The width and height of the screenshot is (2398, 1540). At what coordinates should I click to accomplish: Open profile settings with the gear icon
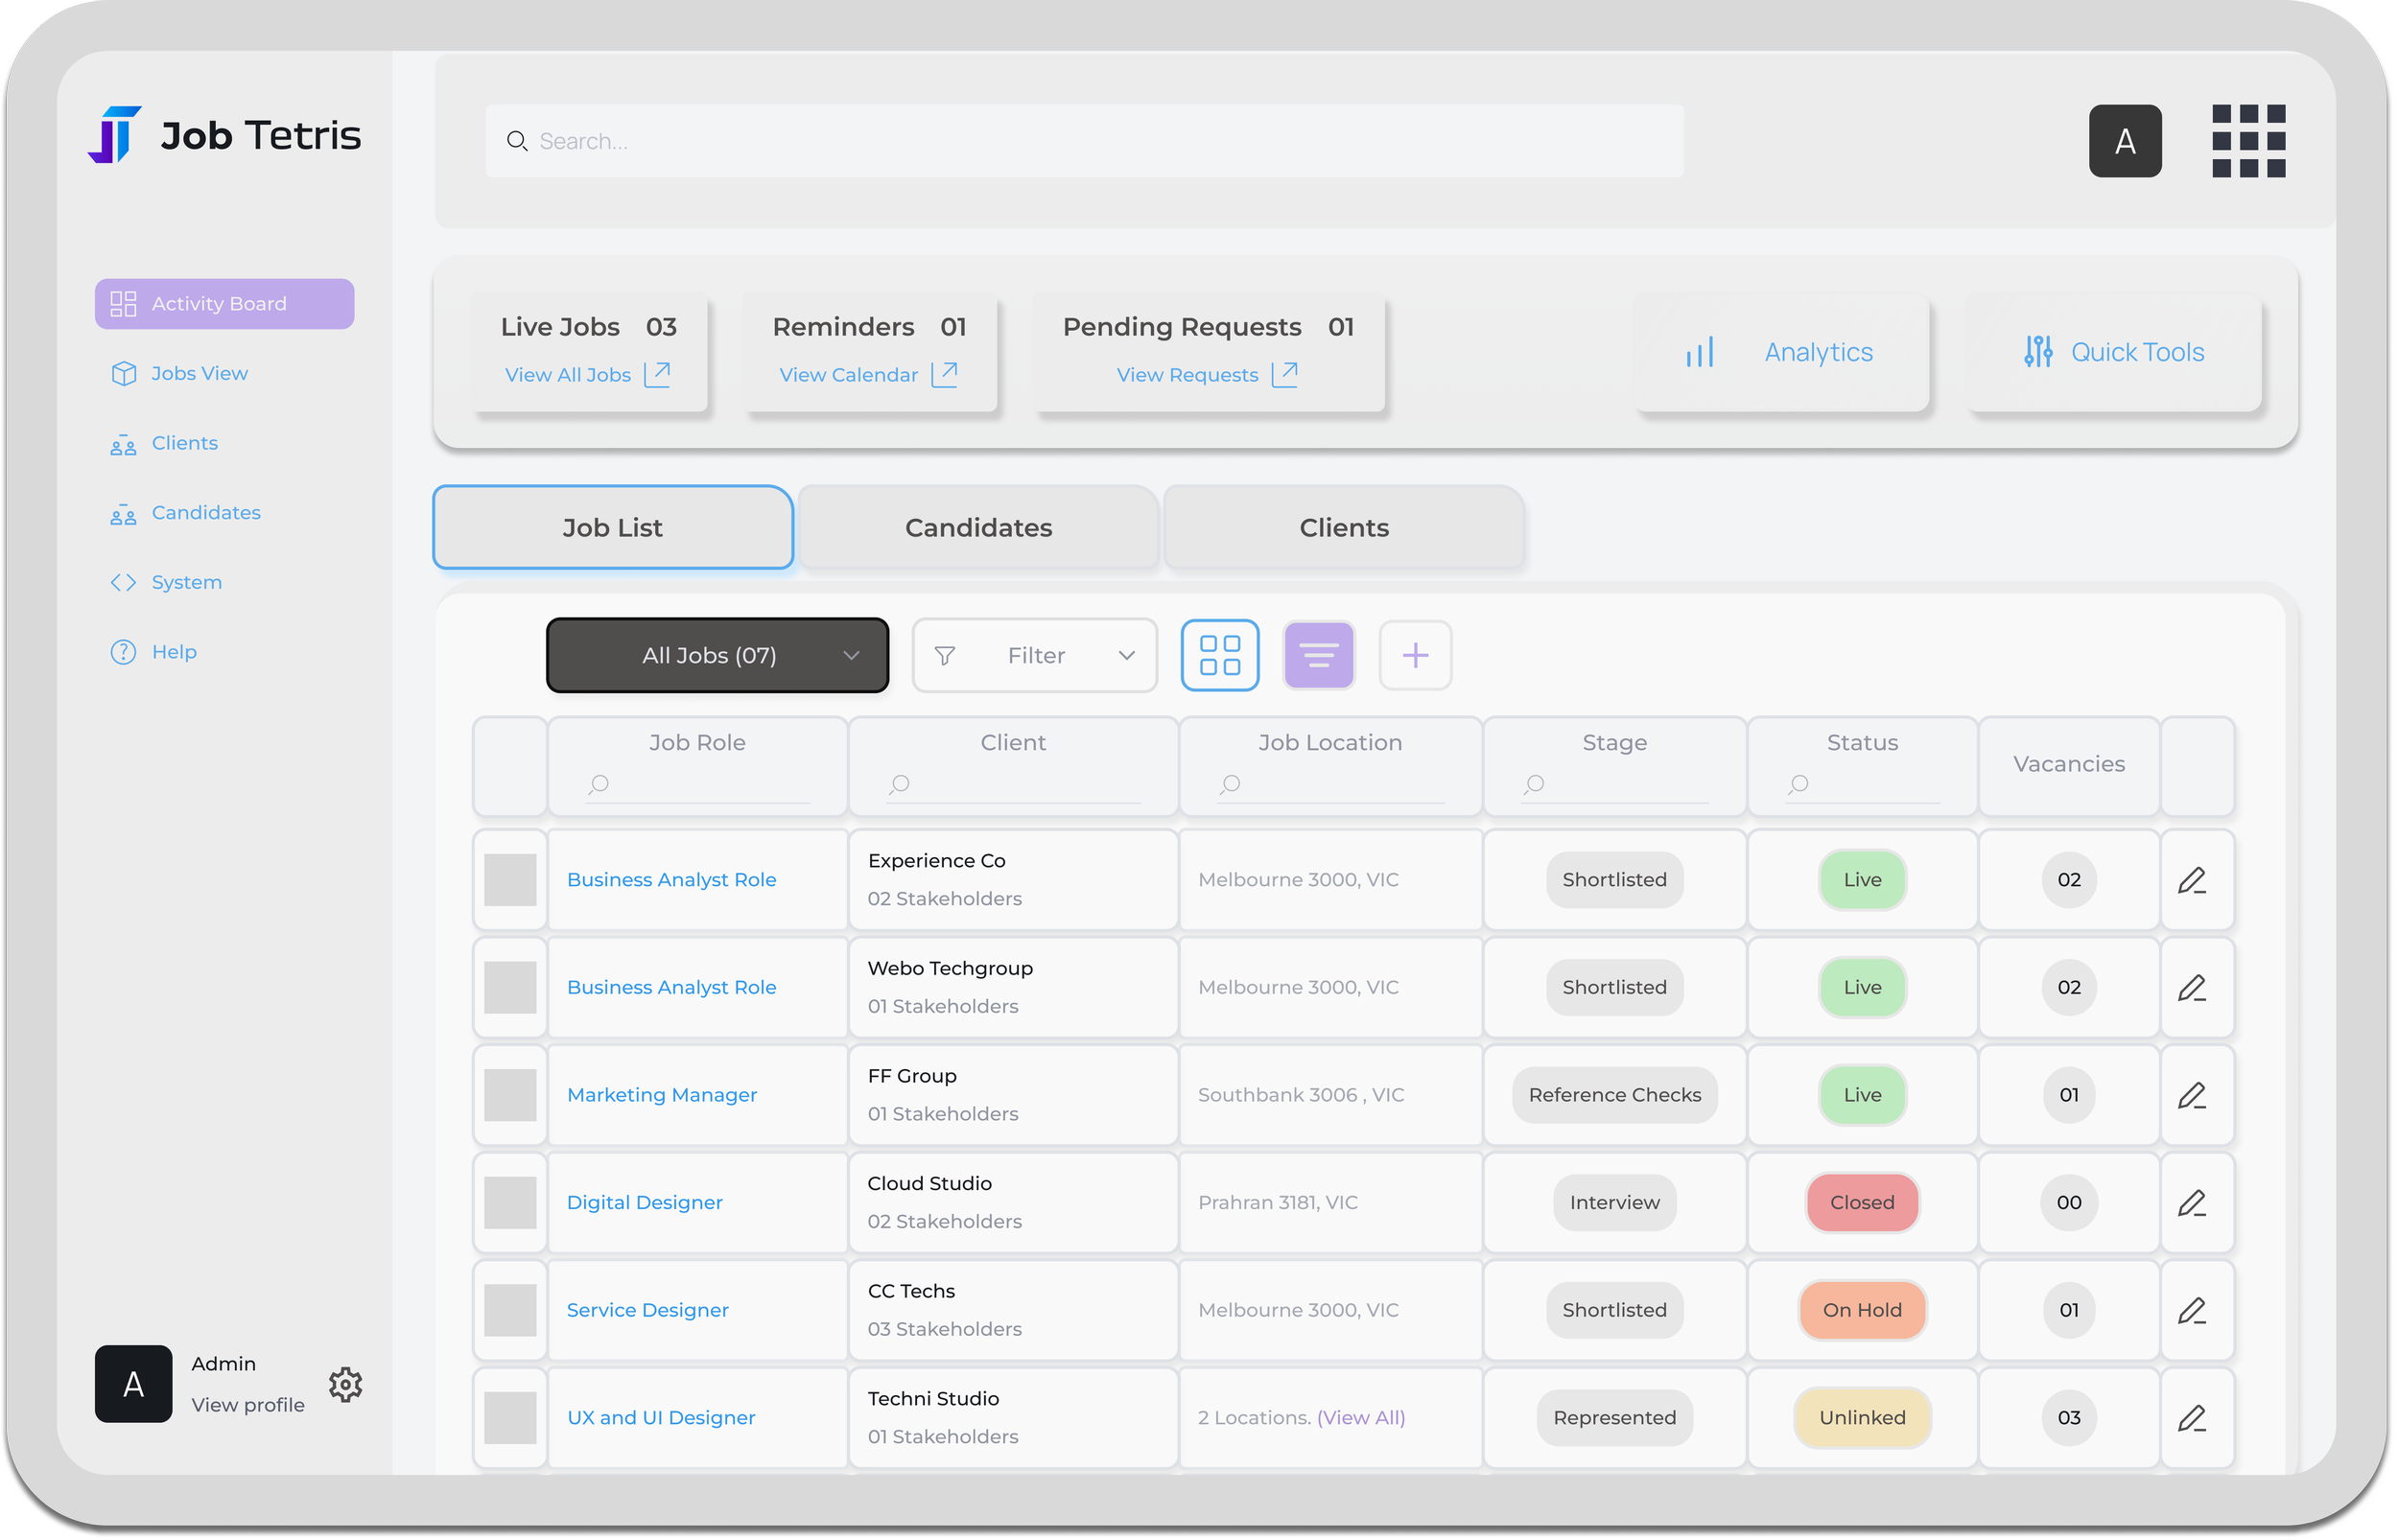[345, 1384]
